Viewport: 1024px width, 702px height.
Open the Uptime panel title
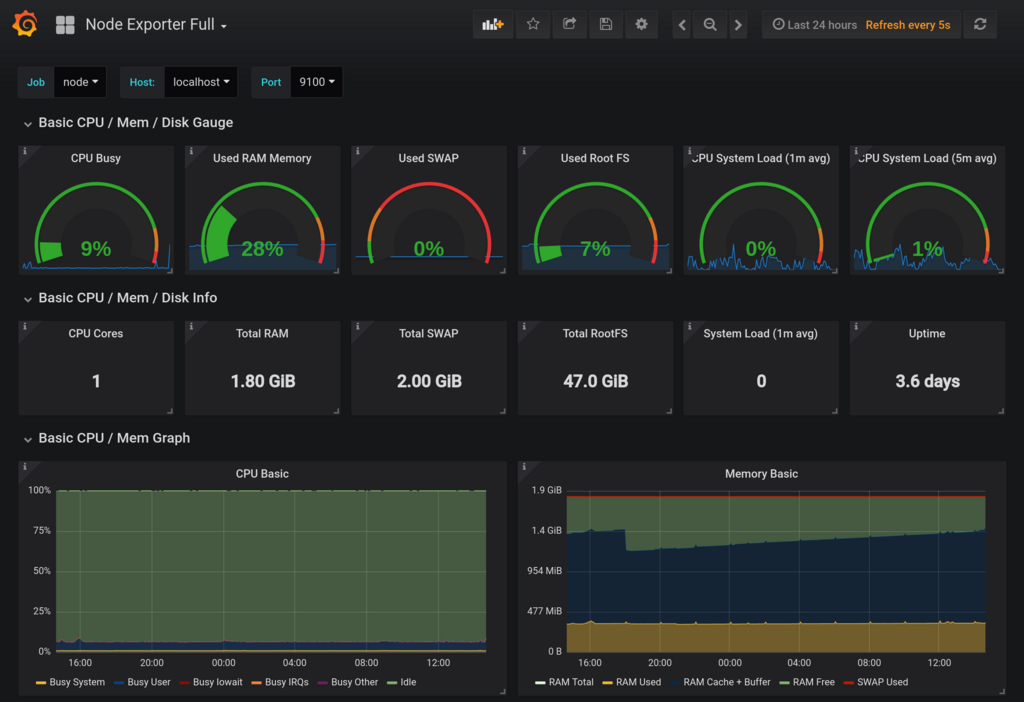(927, 333)
